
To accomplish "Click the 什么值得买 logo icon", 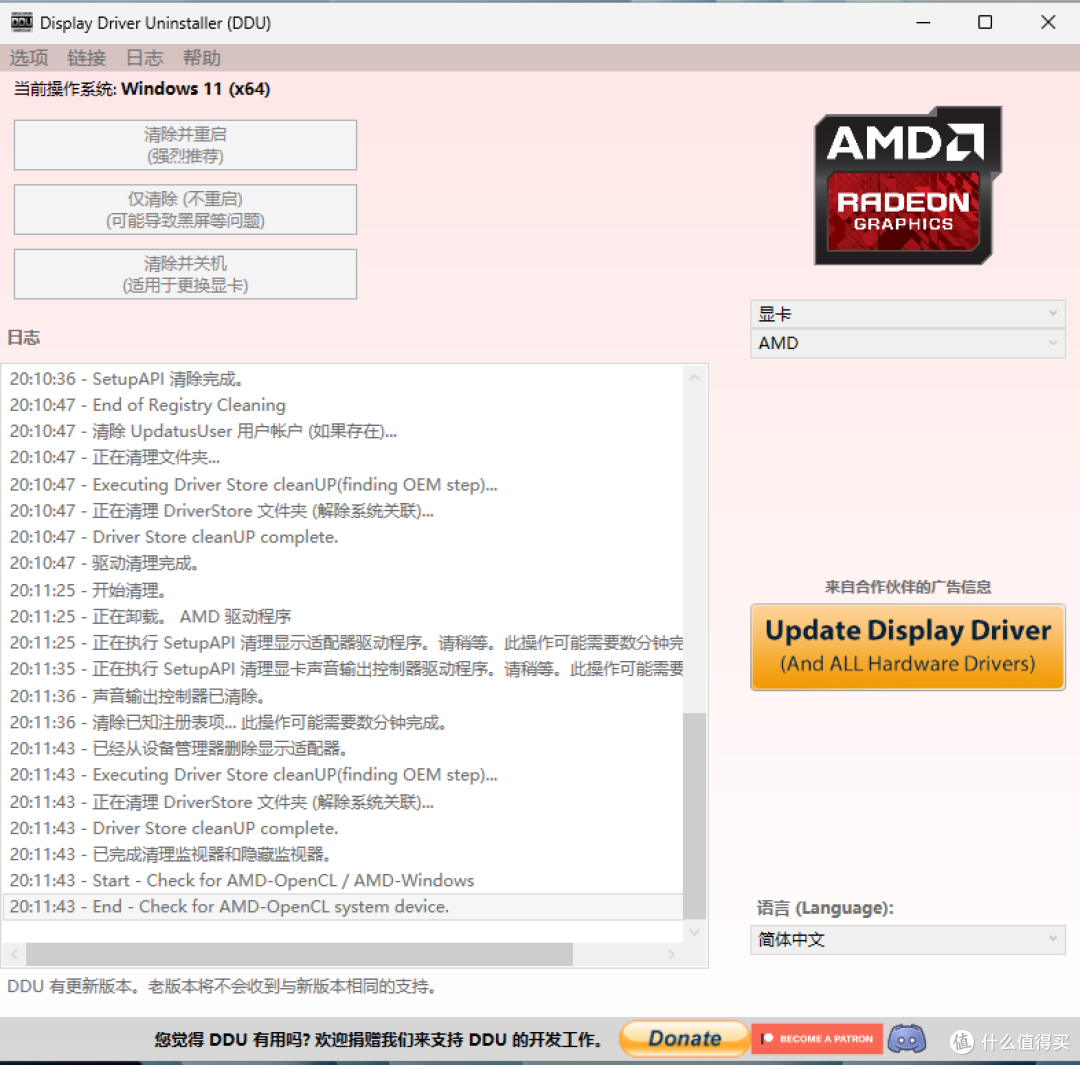I will pyautogui.click(x=962, y=1042).
